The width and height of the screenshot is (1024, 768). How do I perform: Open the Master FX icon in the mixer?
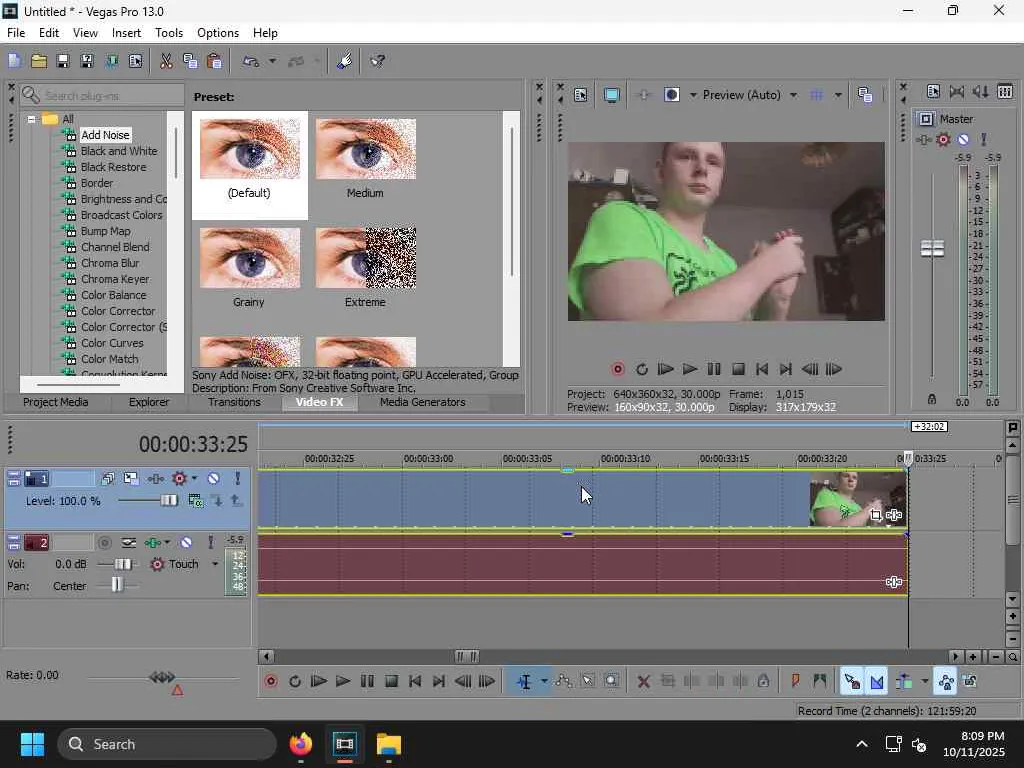(943, 140)
